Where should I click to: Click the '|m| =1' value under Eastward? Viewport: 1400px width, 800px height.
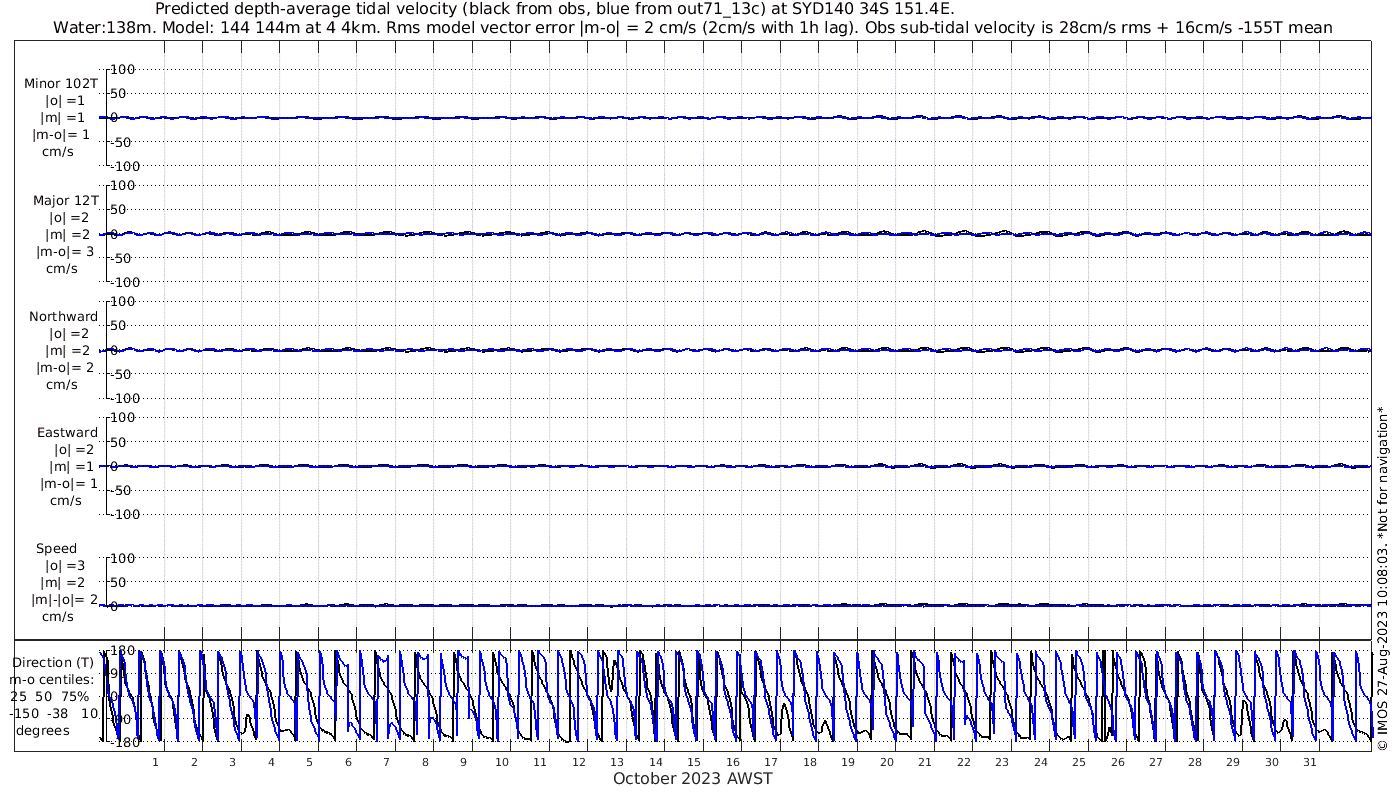pos(67,466)
